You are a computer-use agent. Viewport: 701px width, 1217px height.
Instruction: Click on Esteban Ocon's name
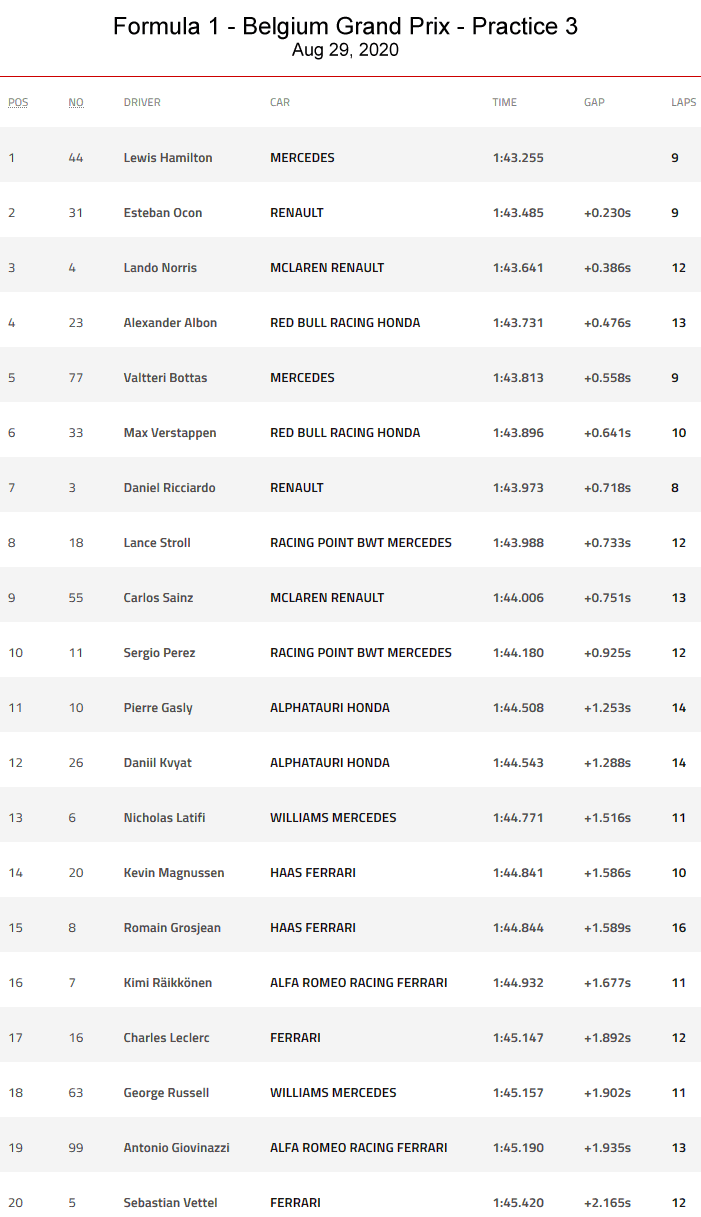click(163, 213)
